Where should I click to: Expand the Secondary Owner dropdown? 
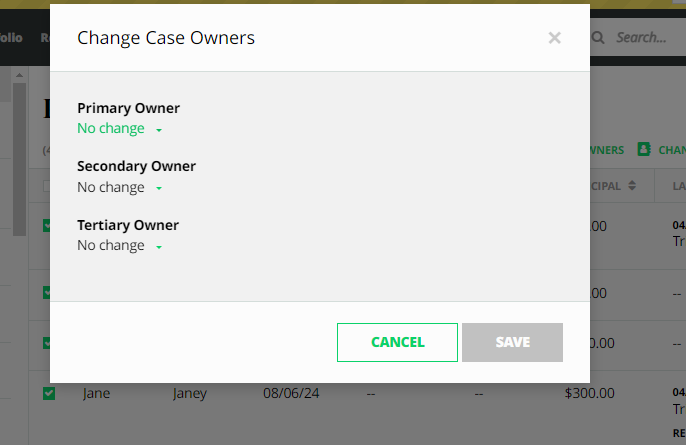tap(119, 188)
